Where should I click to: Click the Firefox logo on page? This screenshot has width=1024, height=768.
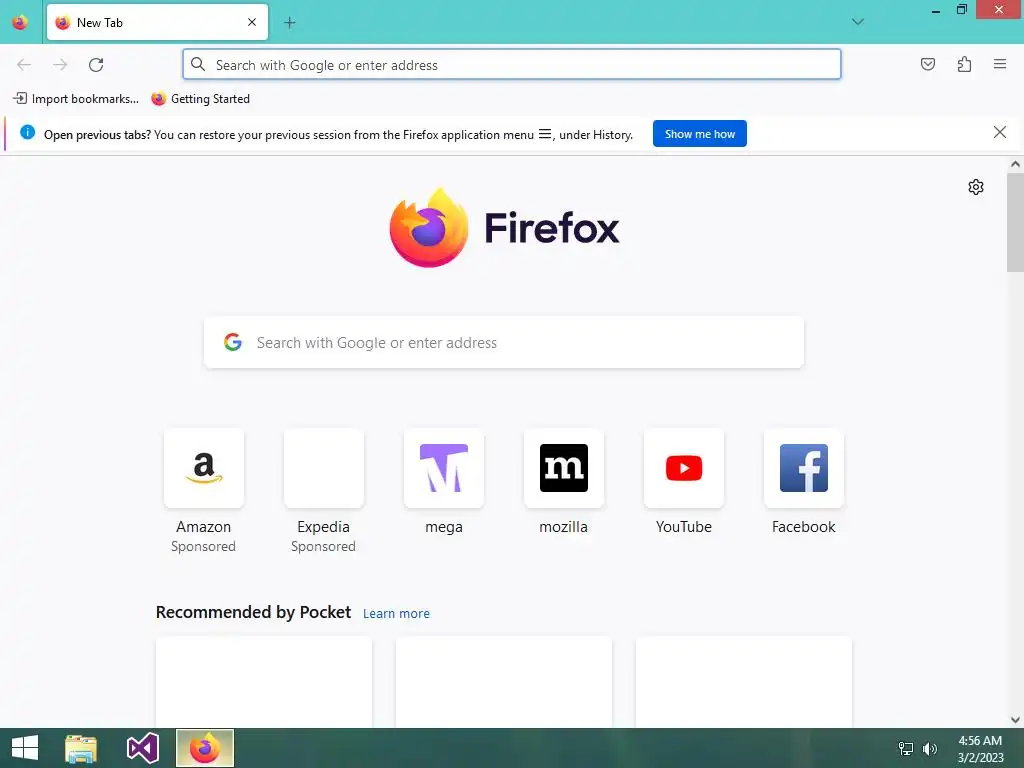point(504,228)
